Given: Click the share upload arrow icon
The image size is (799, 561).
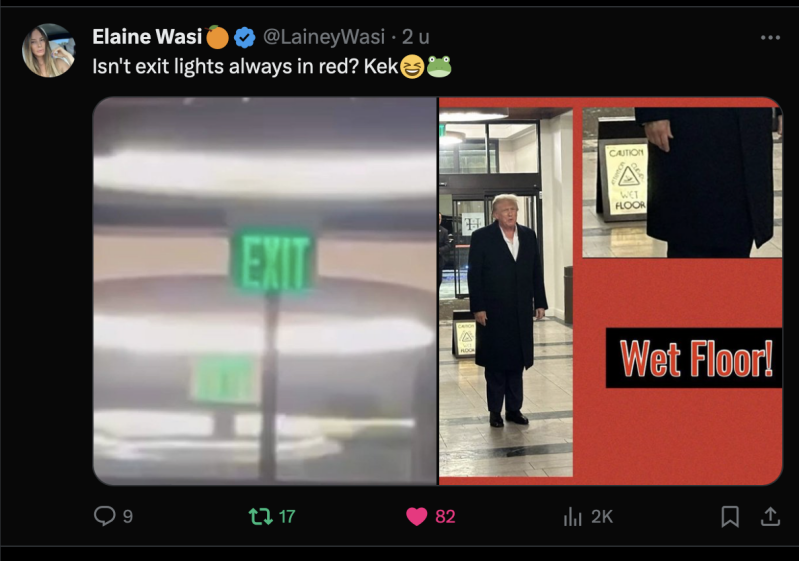Looking at the screenshot, I should coord(770,516).
